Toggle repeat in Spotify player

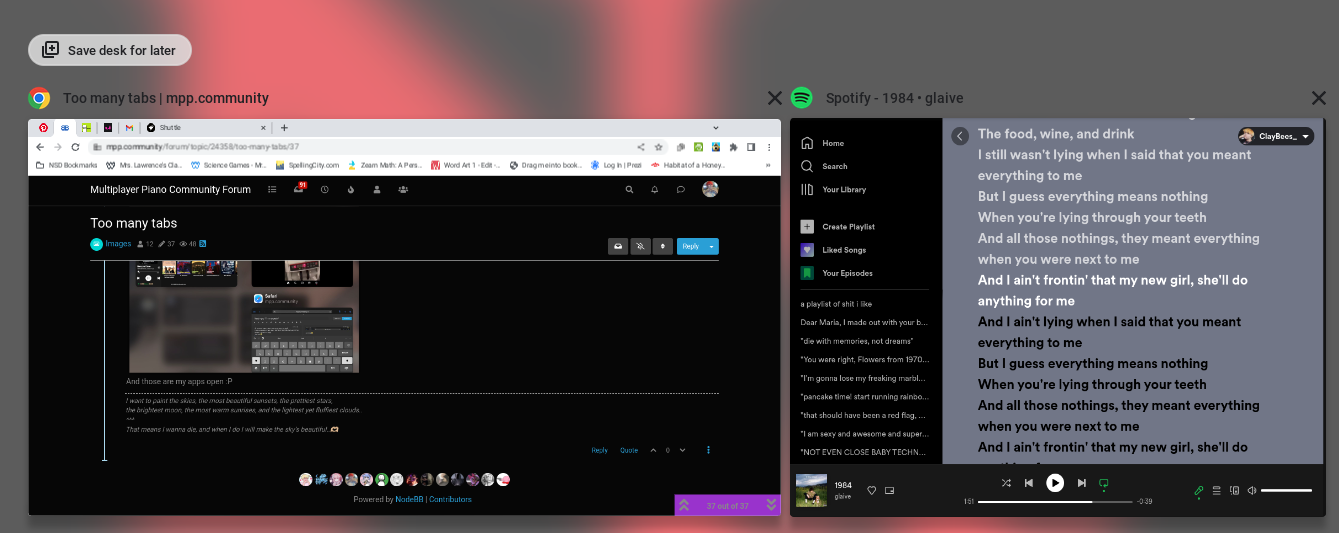click(x=1104, y=483)
